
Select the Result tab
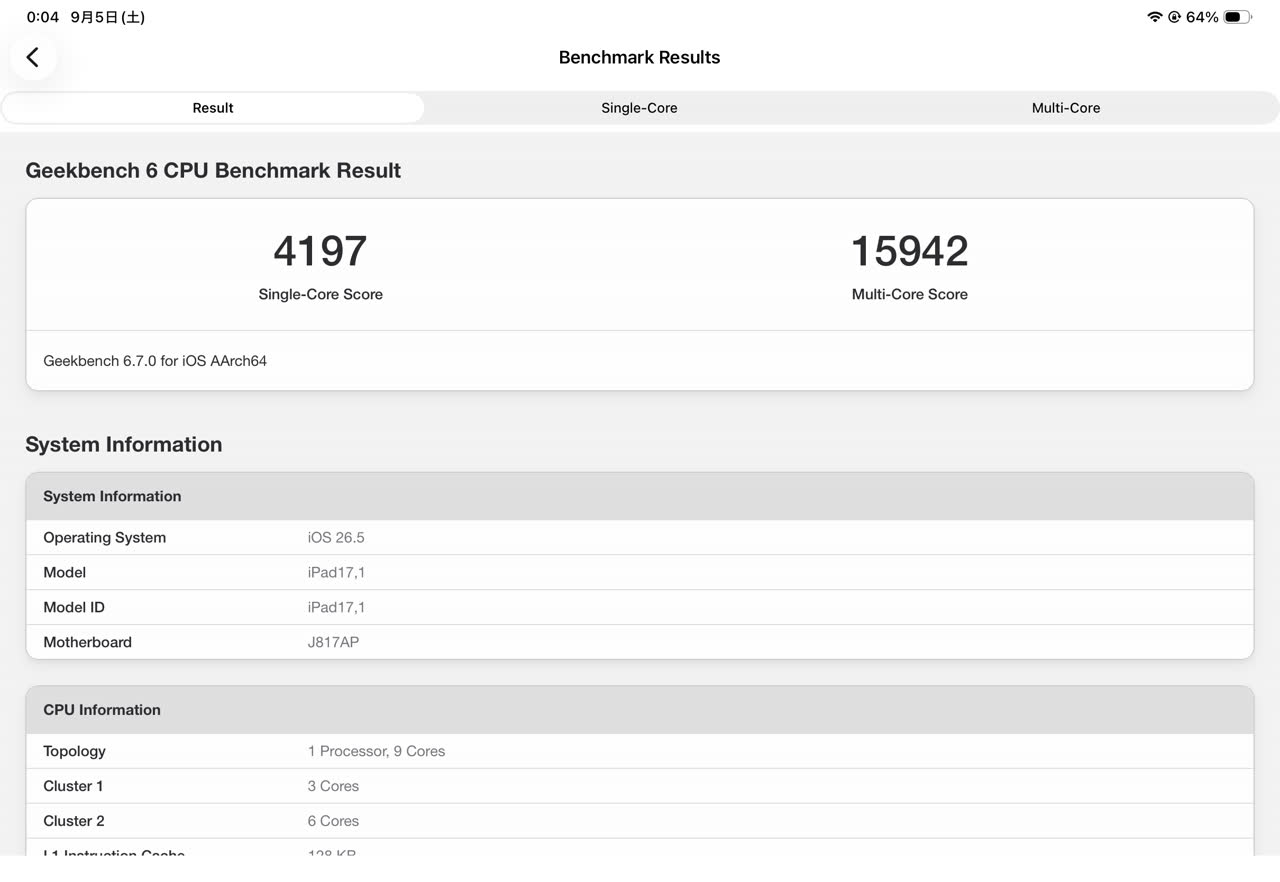213,108
